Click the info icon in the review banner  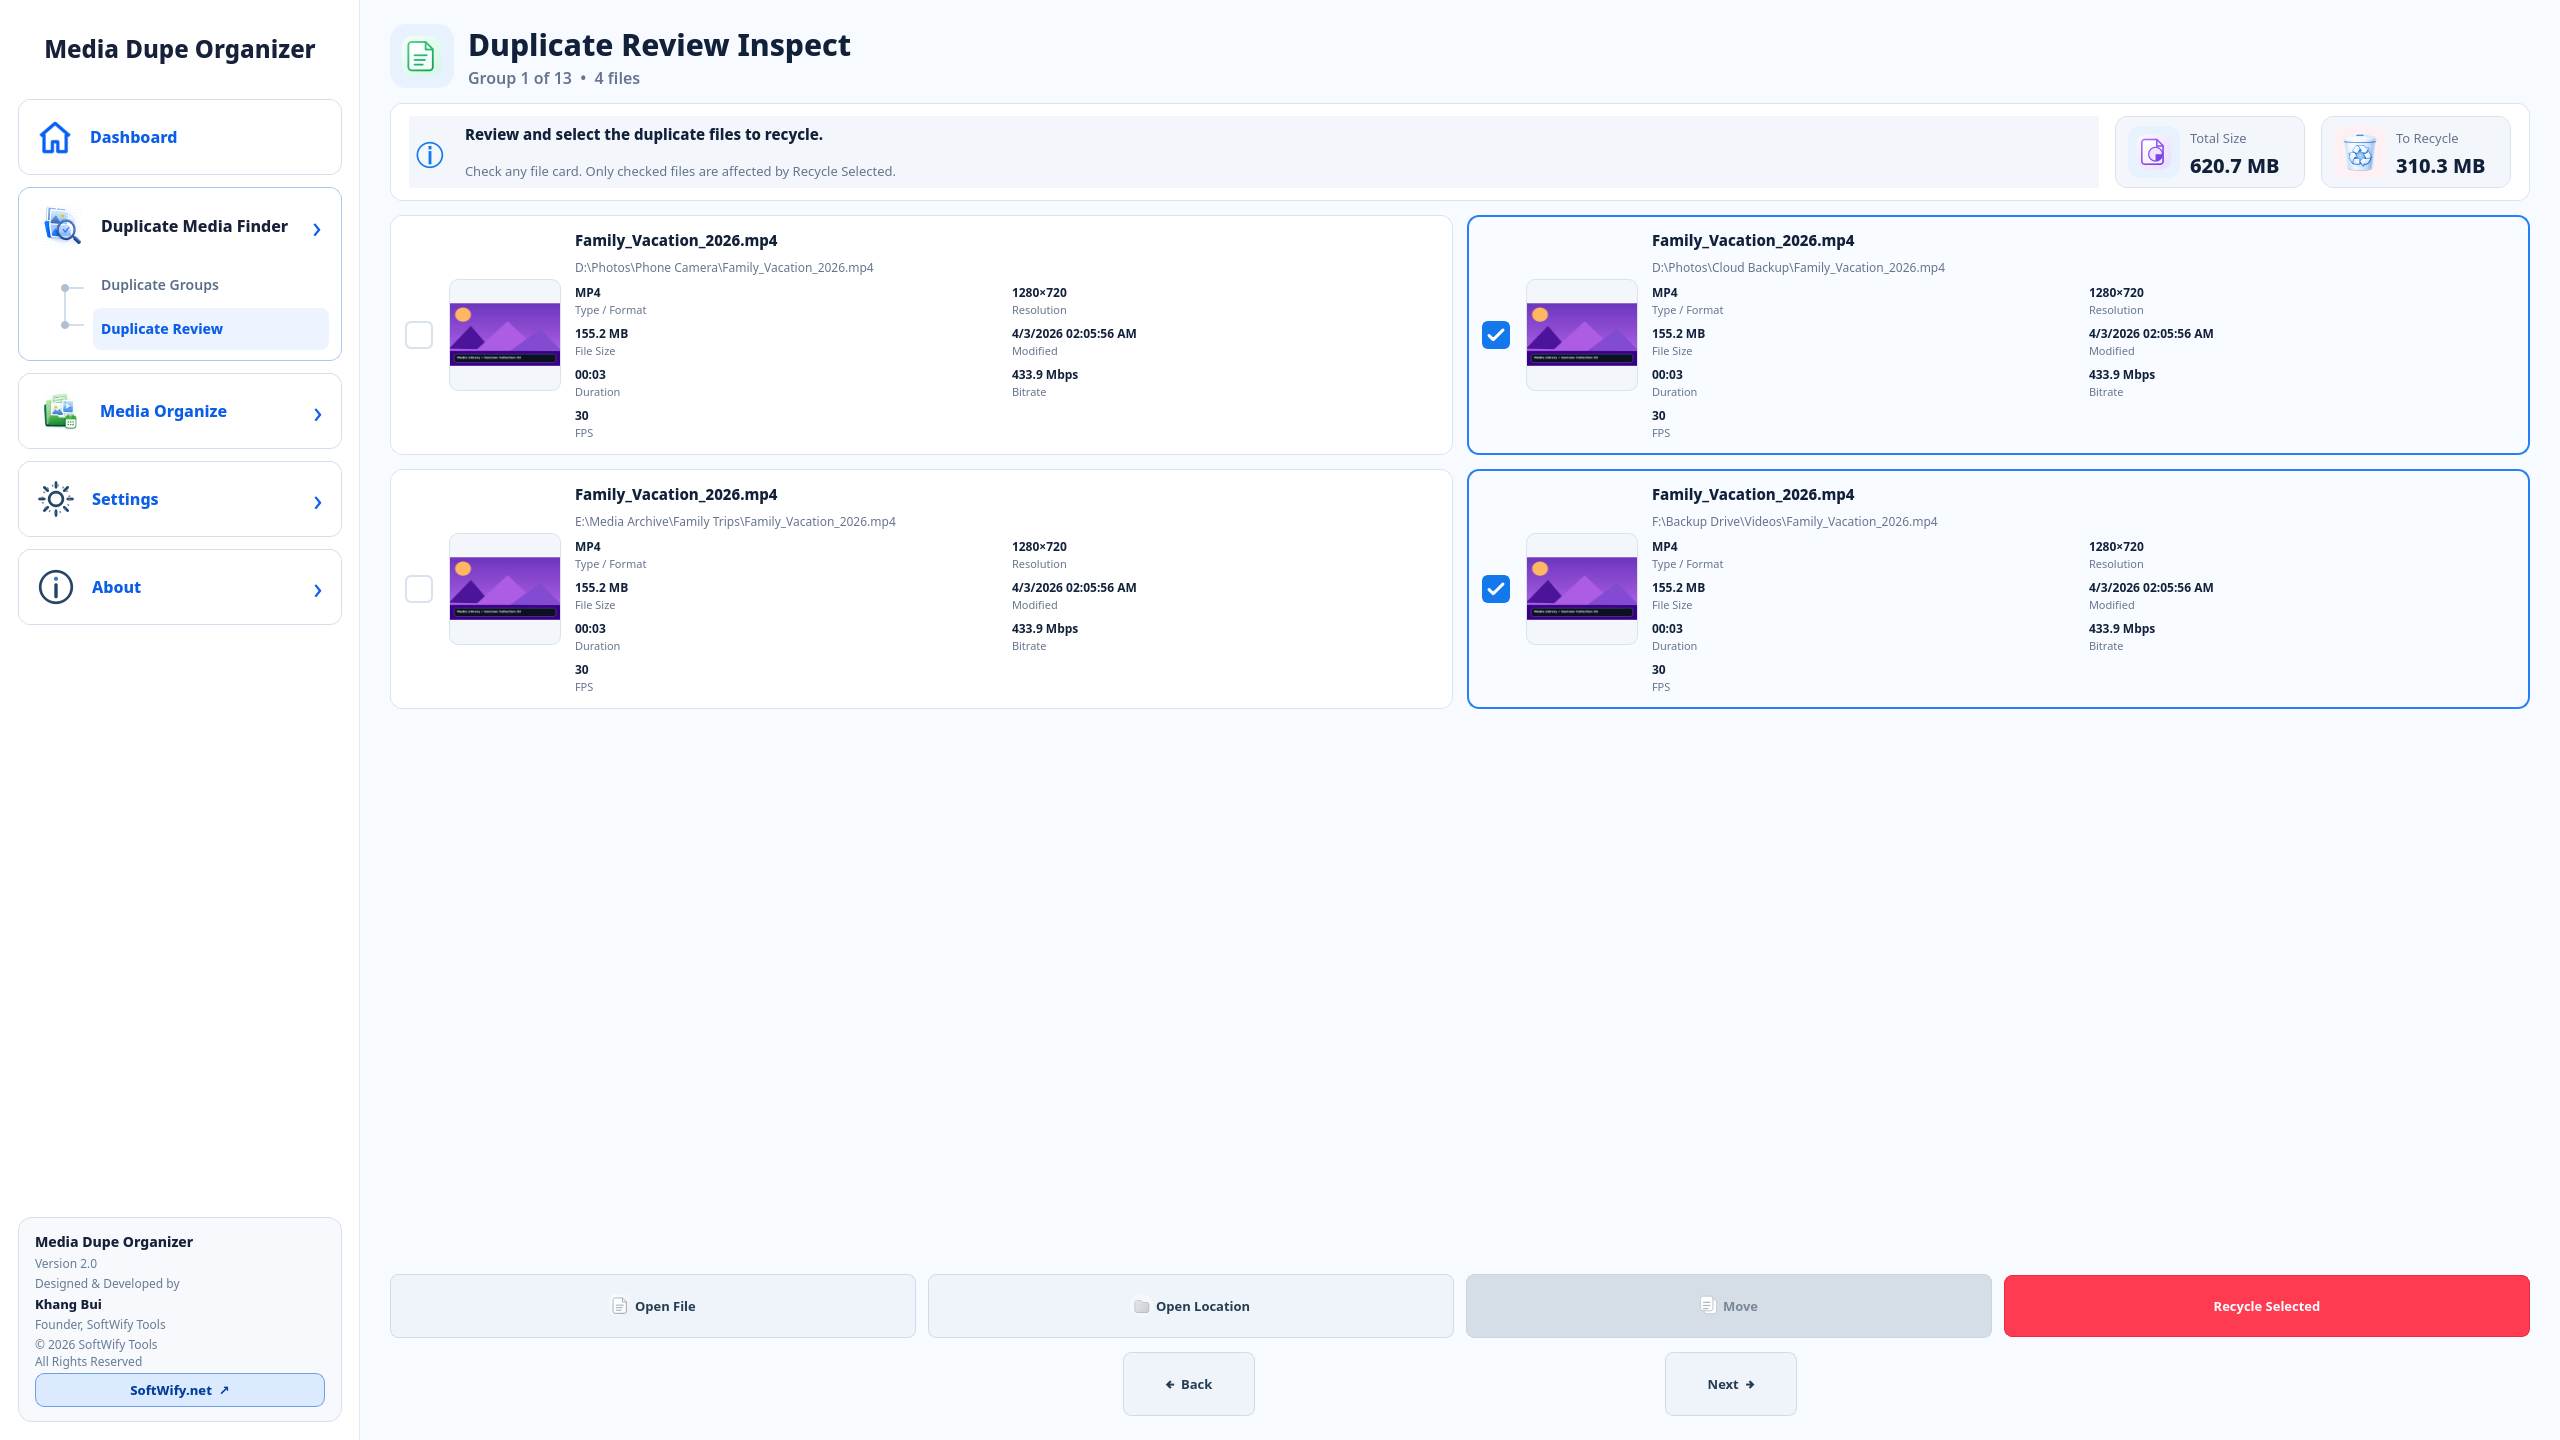coord(430,155)
